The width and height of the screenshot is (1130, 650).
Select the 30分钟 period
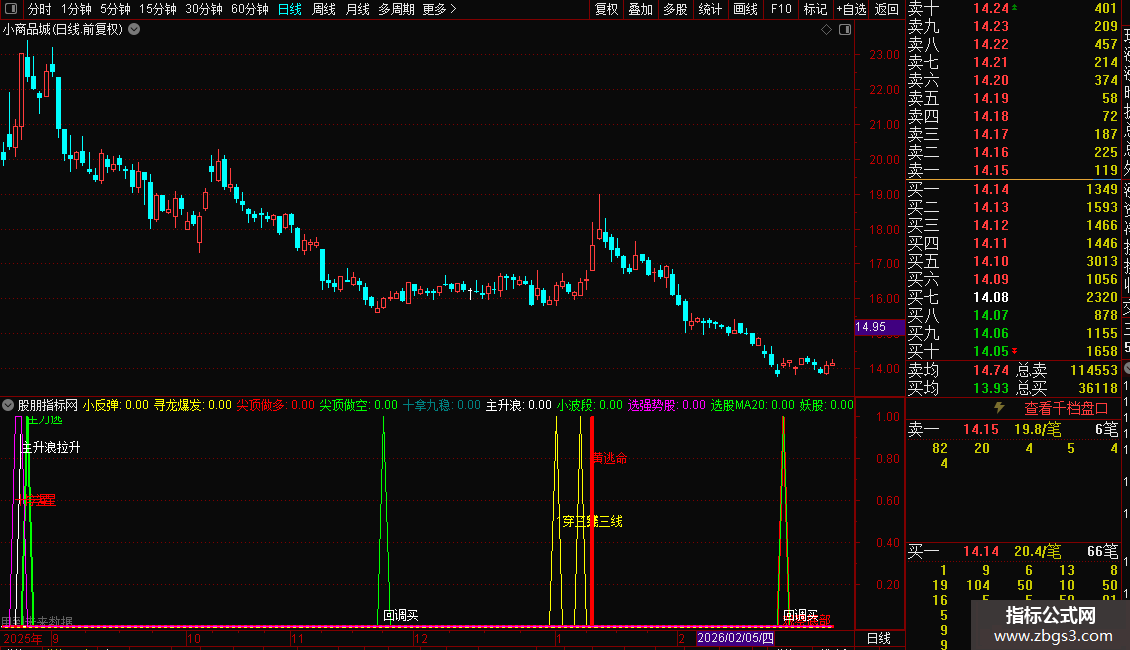(203, 9)
